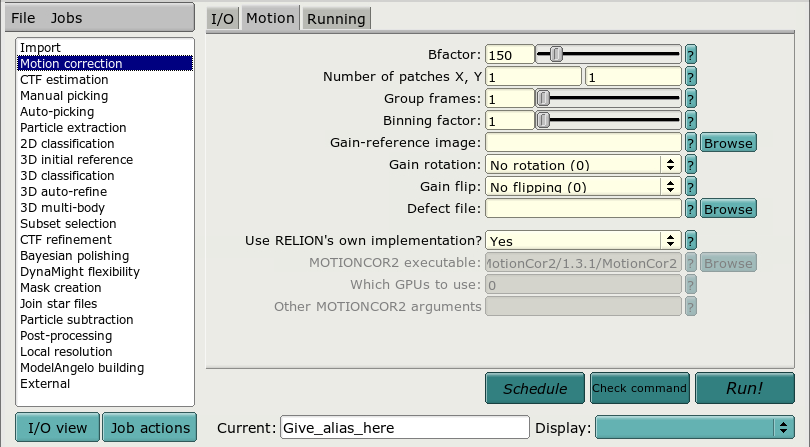The image size is (810, 447).
Task: Open help for Defect file
Action: tap(691, 209)
